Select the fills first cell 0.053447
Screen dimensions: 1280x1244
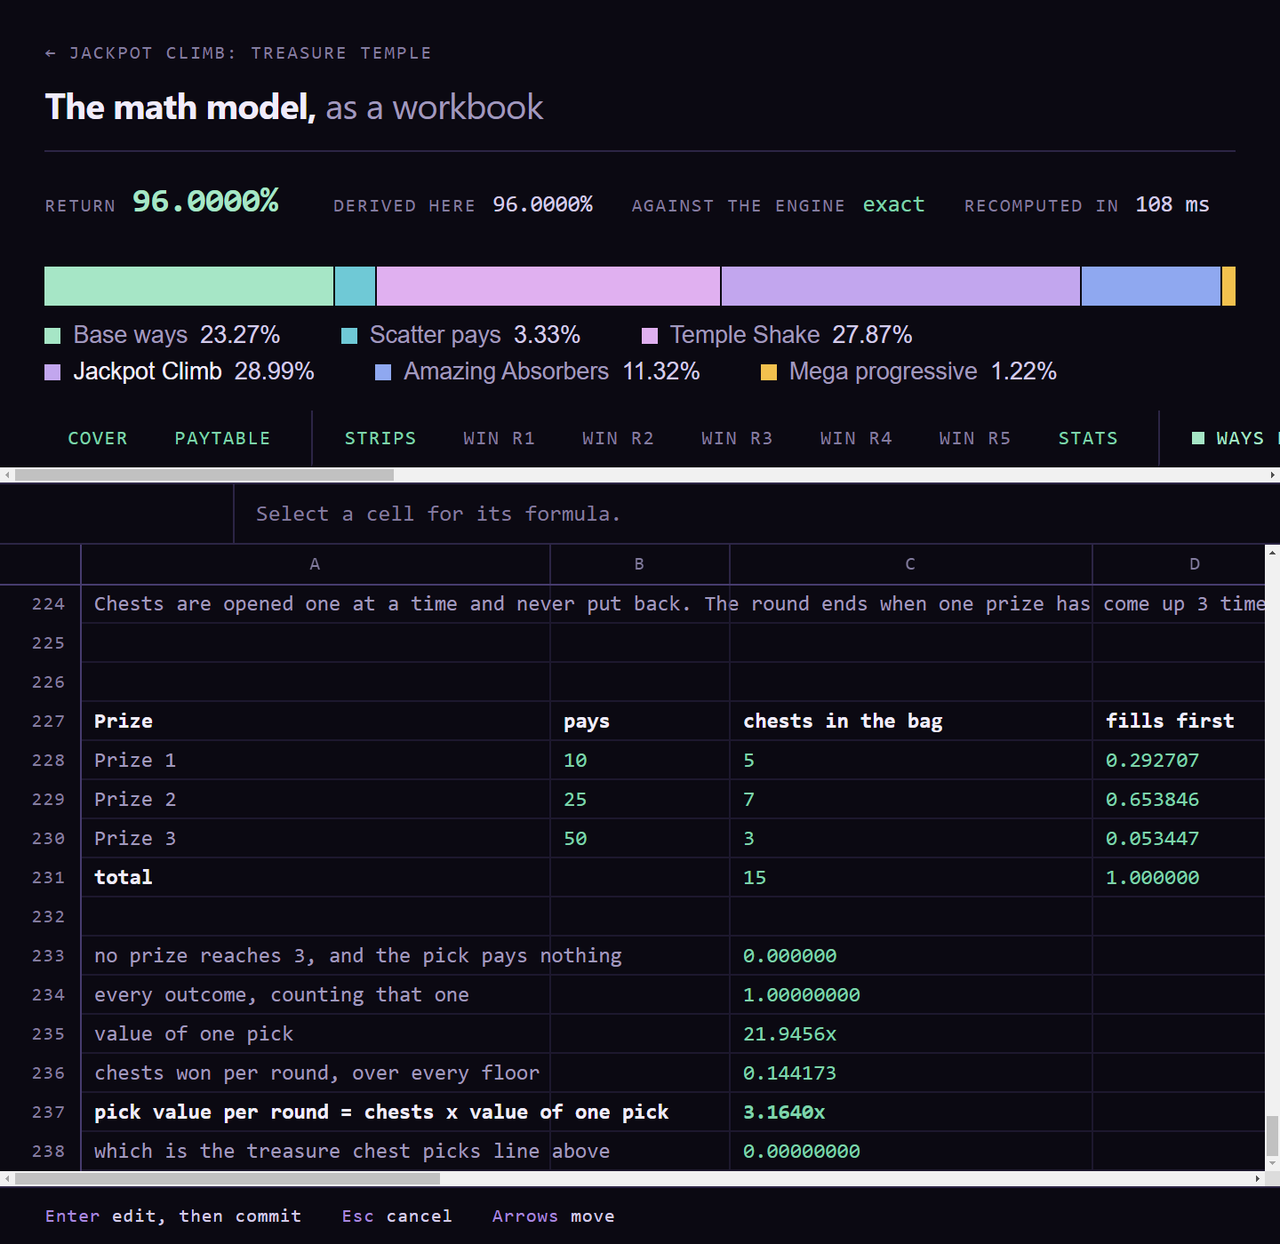click(x=1179, y=838)
